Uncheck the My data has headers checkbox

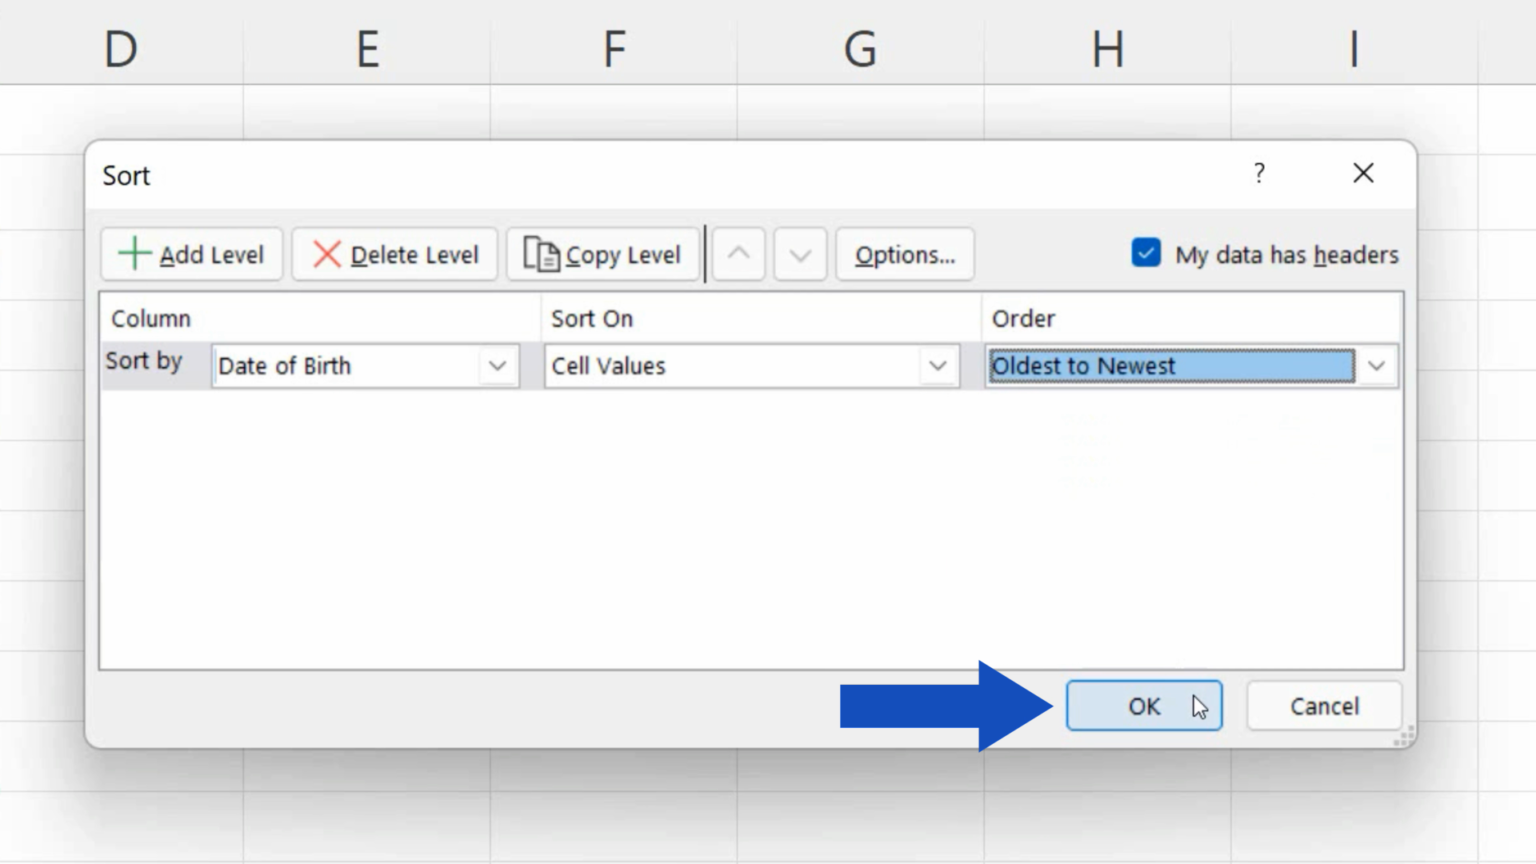(x=1145, y=254)
